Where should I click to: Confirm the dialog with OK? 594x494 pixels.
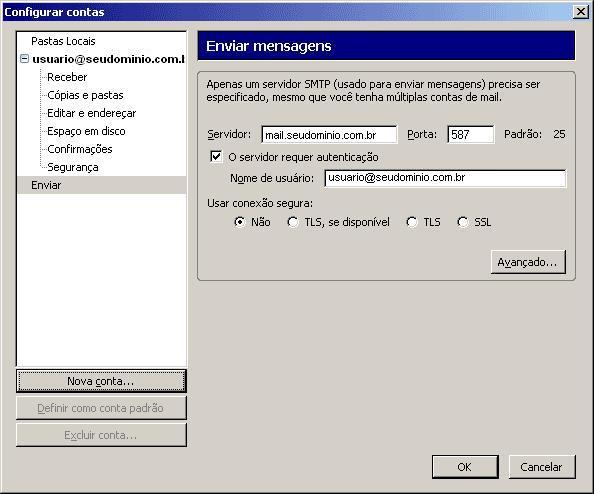point(465,467)
